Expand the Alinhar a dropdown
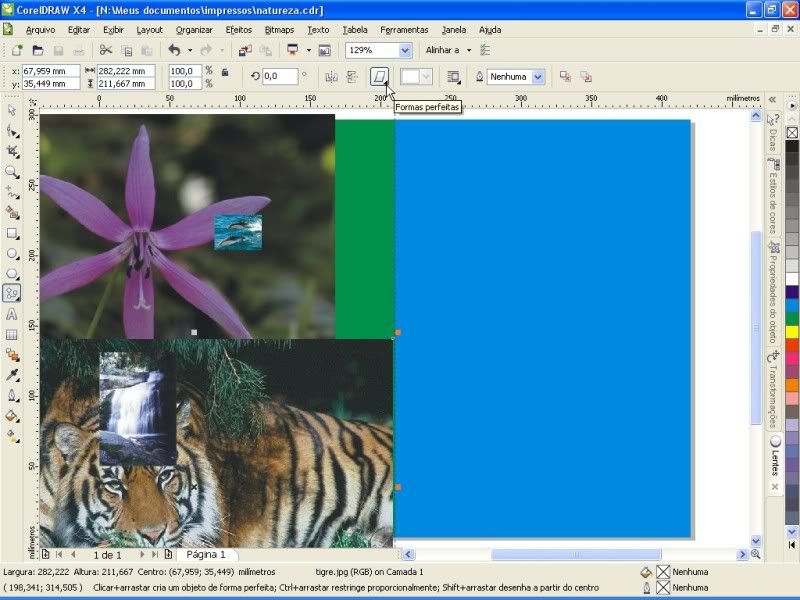The height and width of the screenshot is (600, 800). coord(468,50)
